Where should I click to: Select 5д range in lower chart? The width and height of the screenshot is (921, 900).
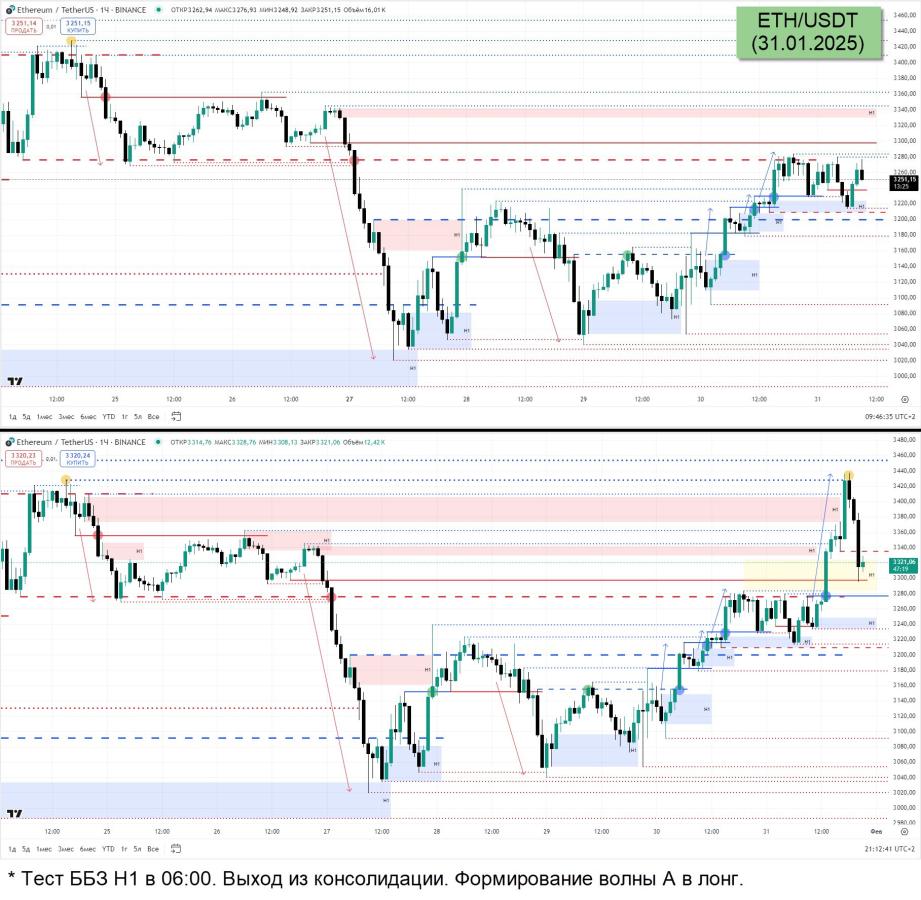pyautogui.click(x=26, y=849)
